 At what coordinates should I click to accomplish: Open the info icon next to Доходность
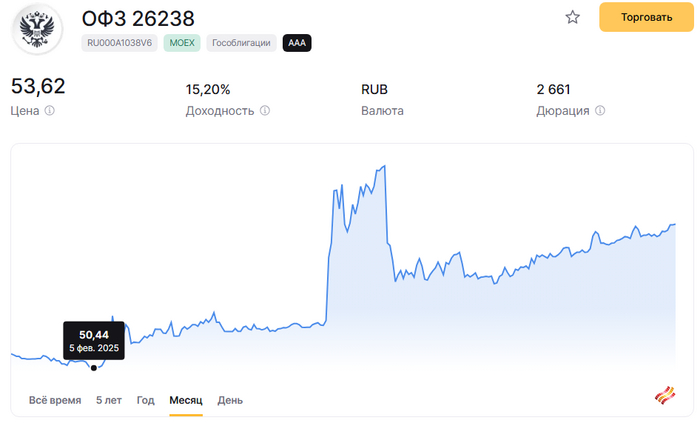coord(265,110)
